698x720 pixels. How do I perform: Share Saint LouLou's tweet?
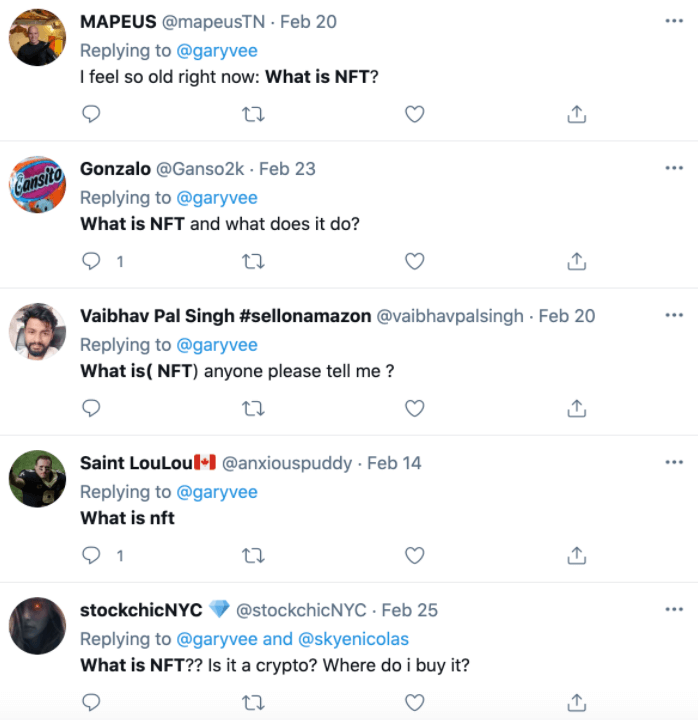coord(576,555)
